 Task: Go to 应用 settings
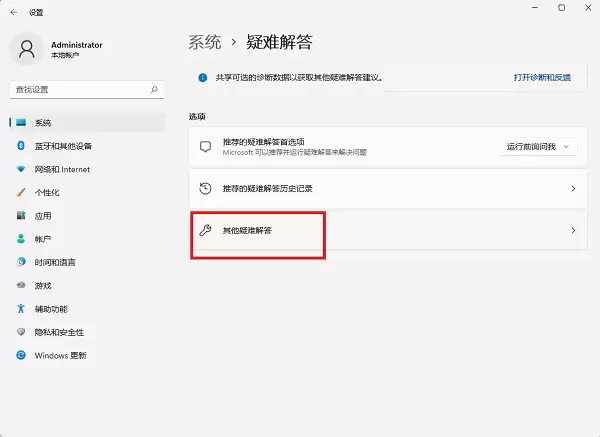43,216
